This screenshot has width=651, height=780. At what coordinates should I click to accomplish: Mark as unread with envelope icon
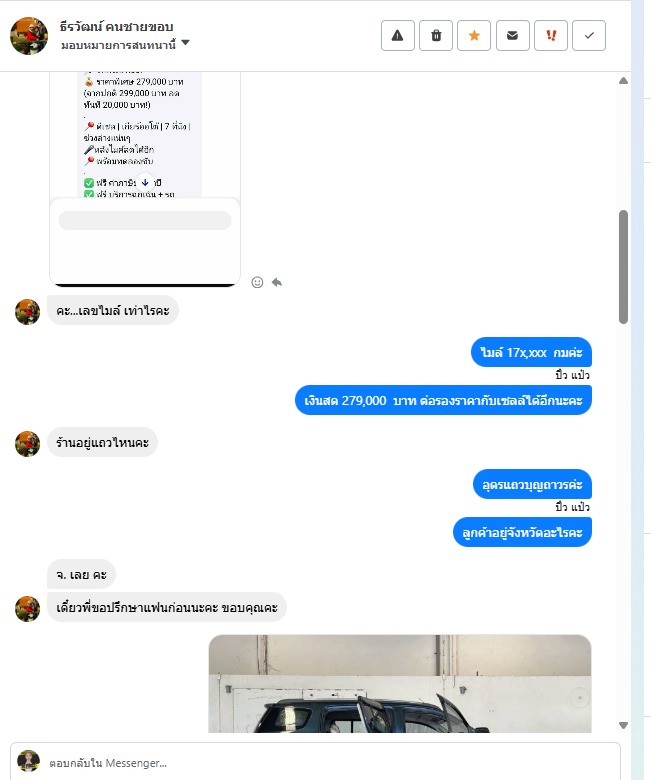[x=512, y=35]
